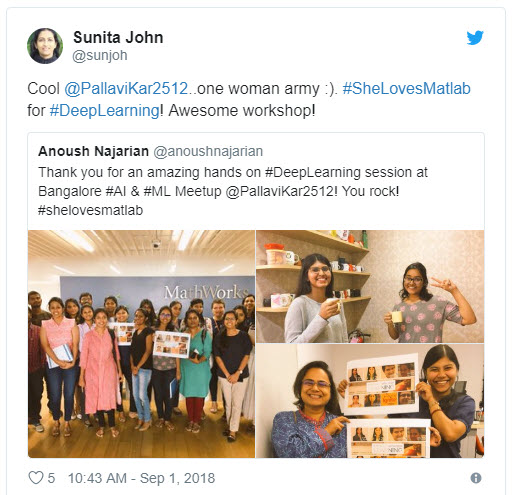Click the Twitter bird logo icon
Screen dimensions: 512x495
pyautogui.click(x=475, y=38)
